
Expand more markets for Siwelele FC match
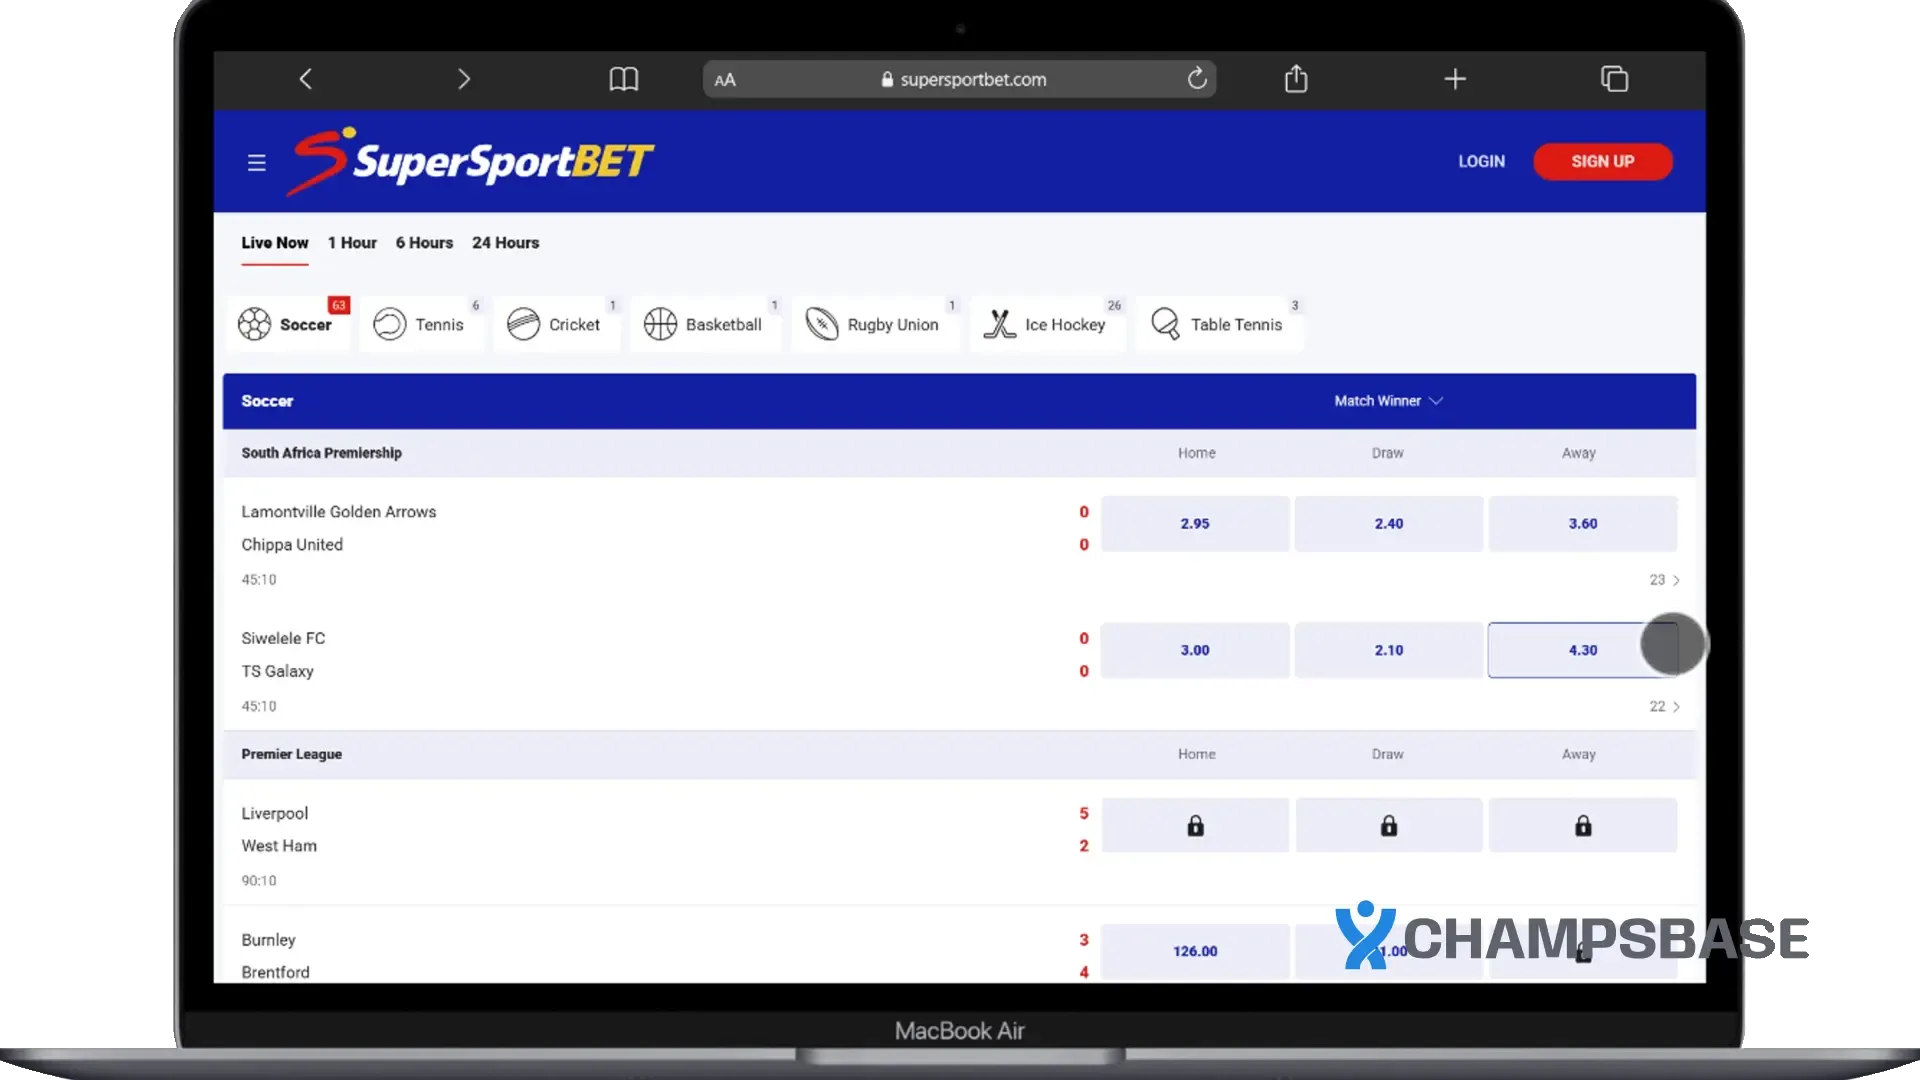[1663, 706]
